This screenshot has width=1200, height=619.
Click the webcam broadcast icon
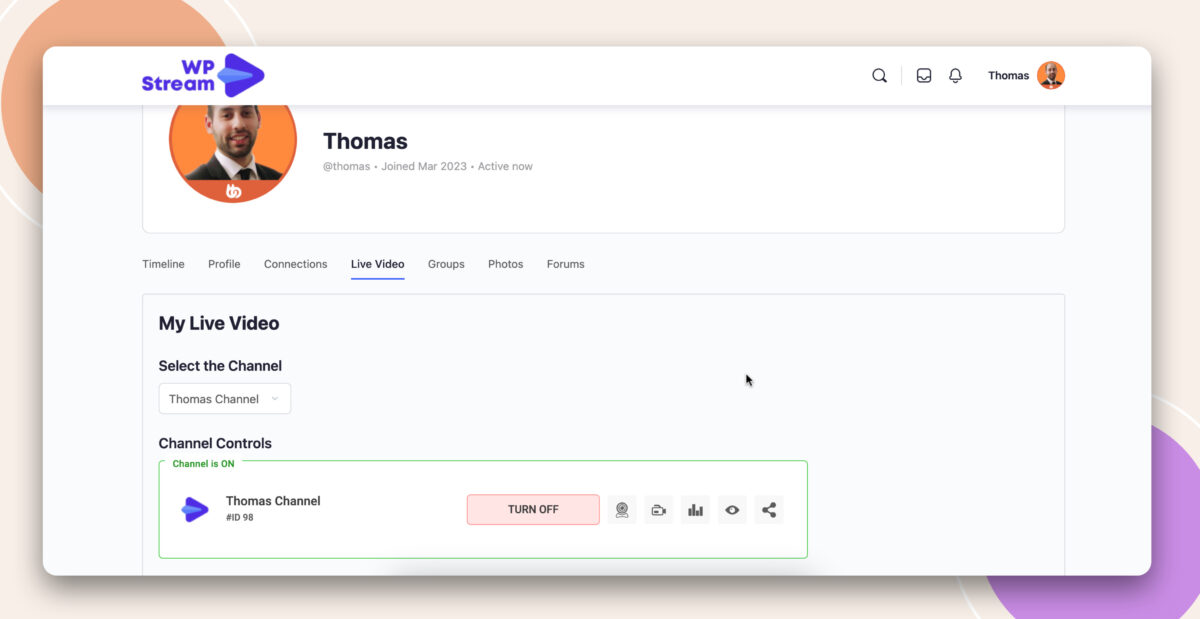pos(622,510)
